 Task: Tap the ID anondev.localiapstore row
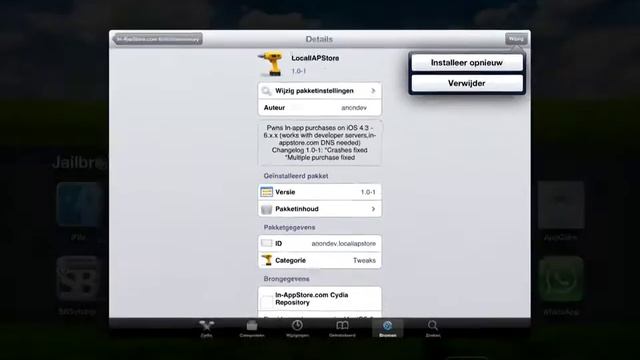tap(320, 243)
